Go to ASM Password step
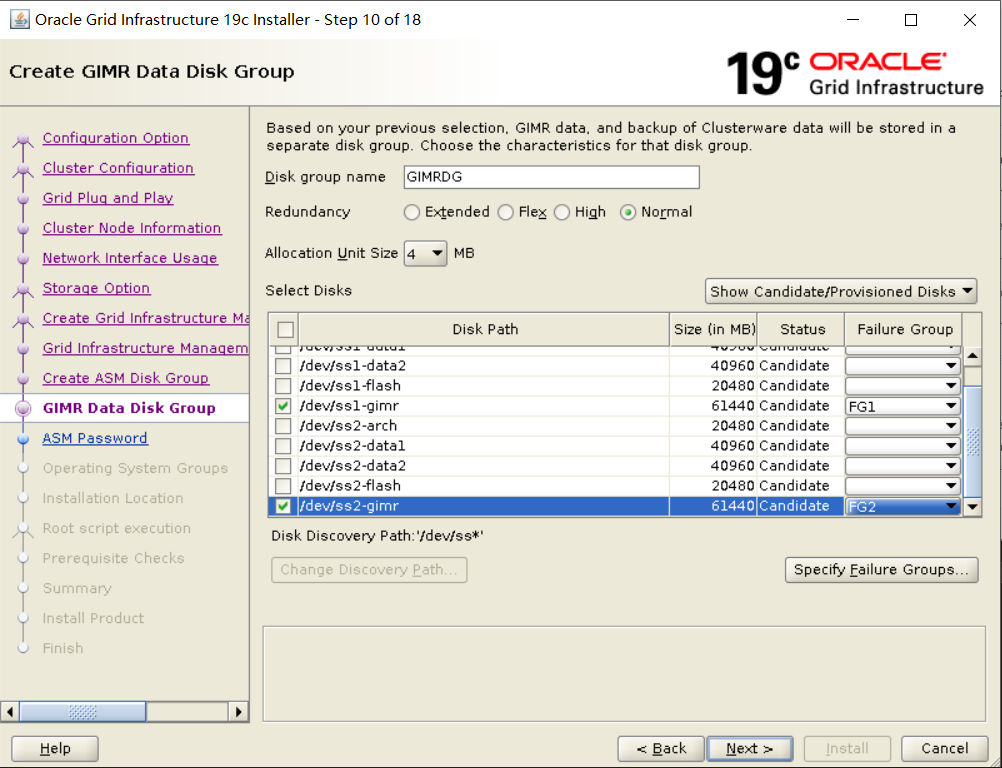The width and height of the screenshot is (1002, 768). 95,438
